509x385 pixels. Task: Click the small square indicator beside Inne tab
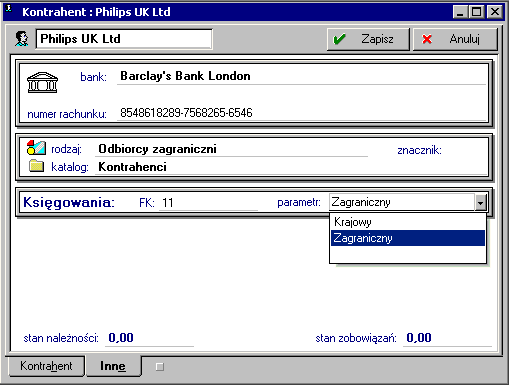coord(160,367)
